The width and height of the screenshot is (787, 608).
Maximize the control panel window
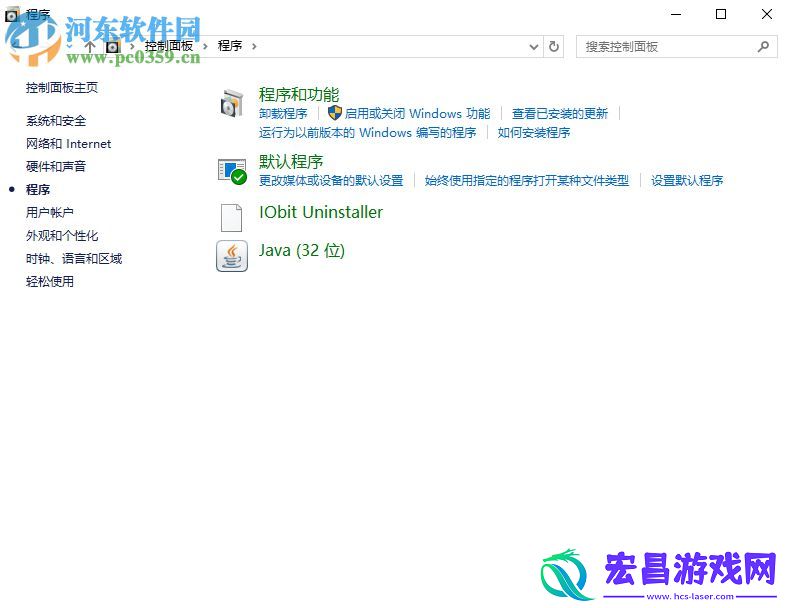[721, 14]
